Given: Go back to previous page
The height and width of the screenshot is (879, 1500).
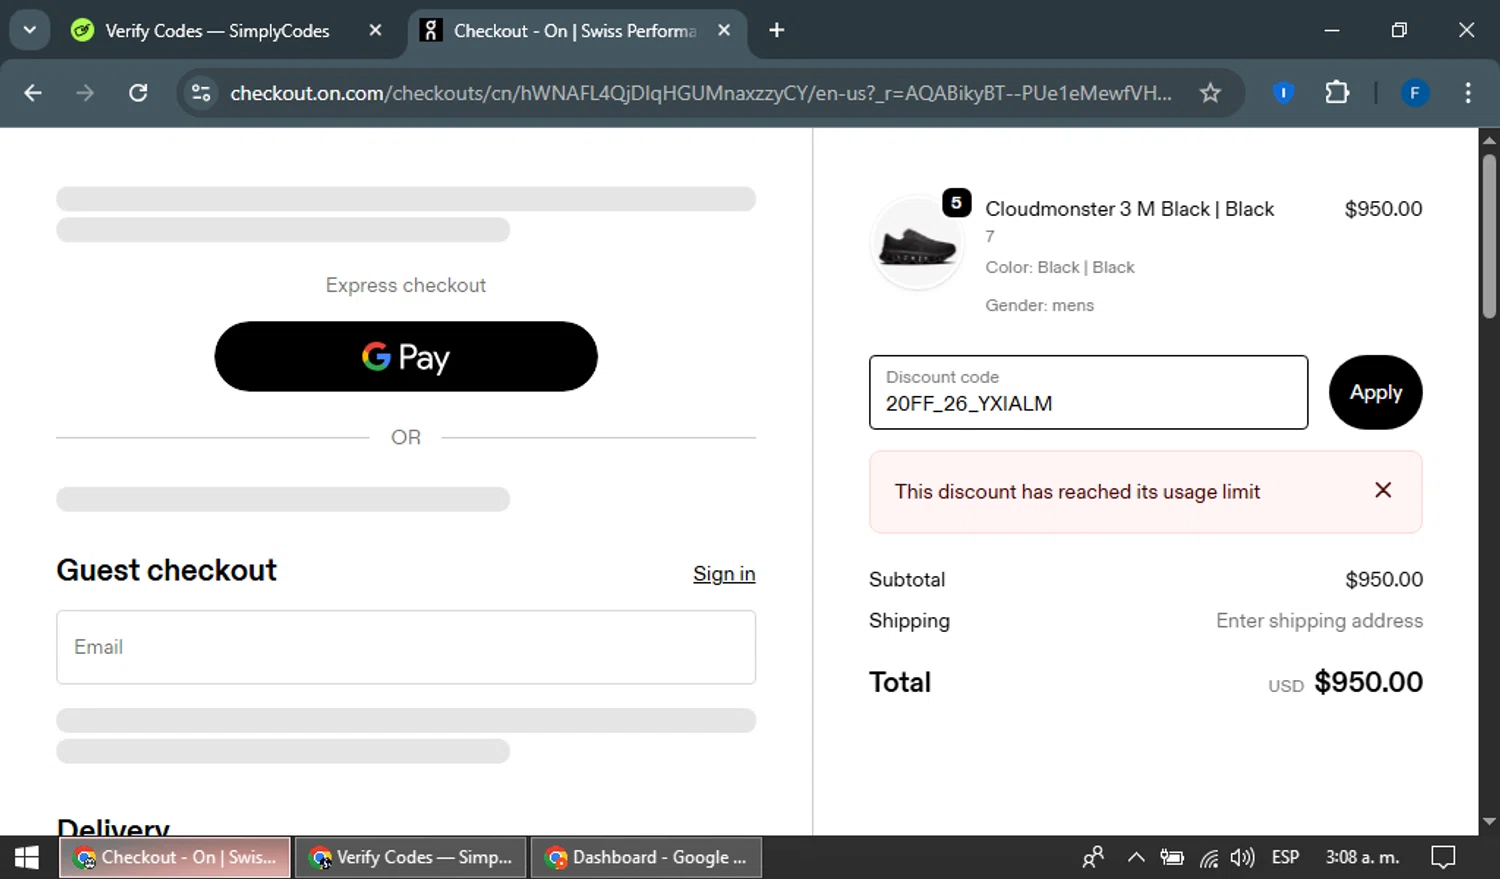Looking at the screenshot, I should (x=33, y=93).
